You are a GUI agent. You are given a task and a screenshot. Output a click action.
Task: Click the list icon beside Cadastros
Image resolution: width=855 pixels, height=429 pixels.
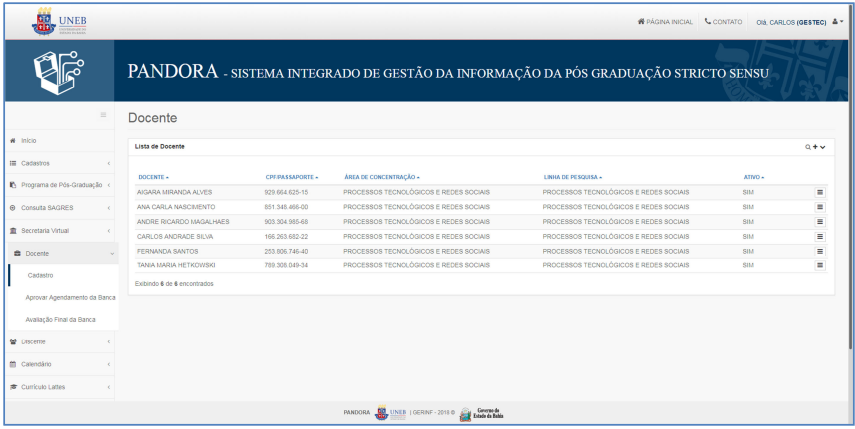pos(13,163)
